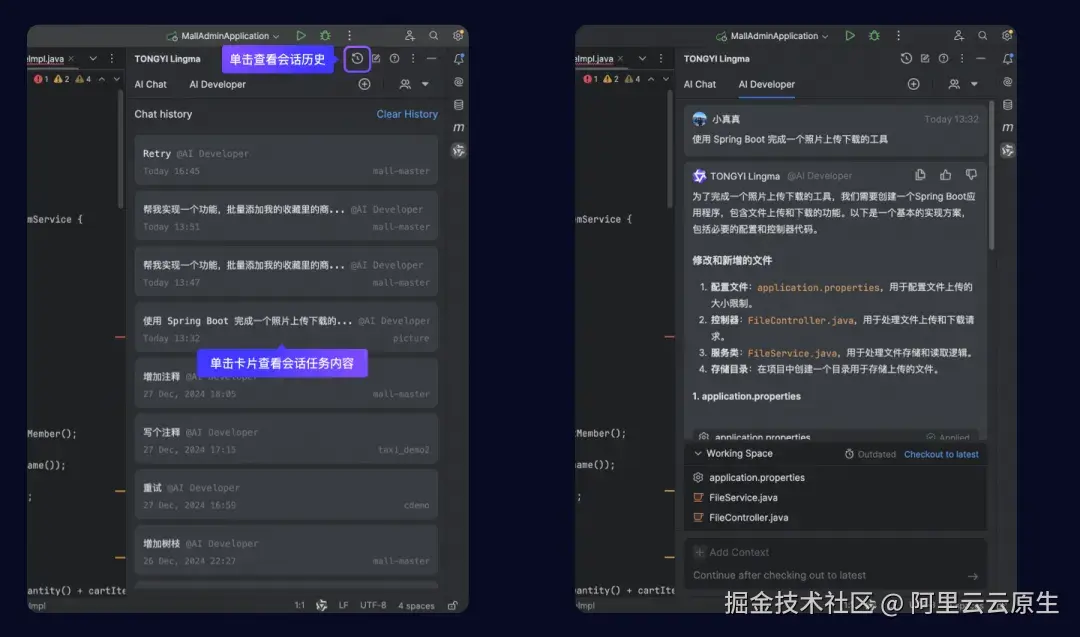Give thumbs down on the Lingma answer

971,174
